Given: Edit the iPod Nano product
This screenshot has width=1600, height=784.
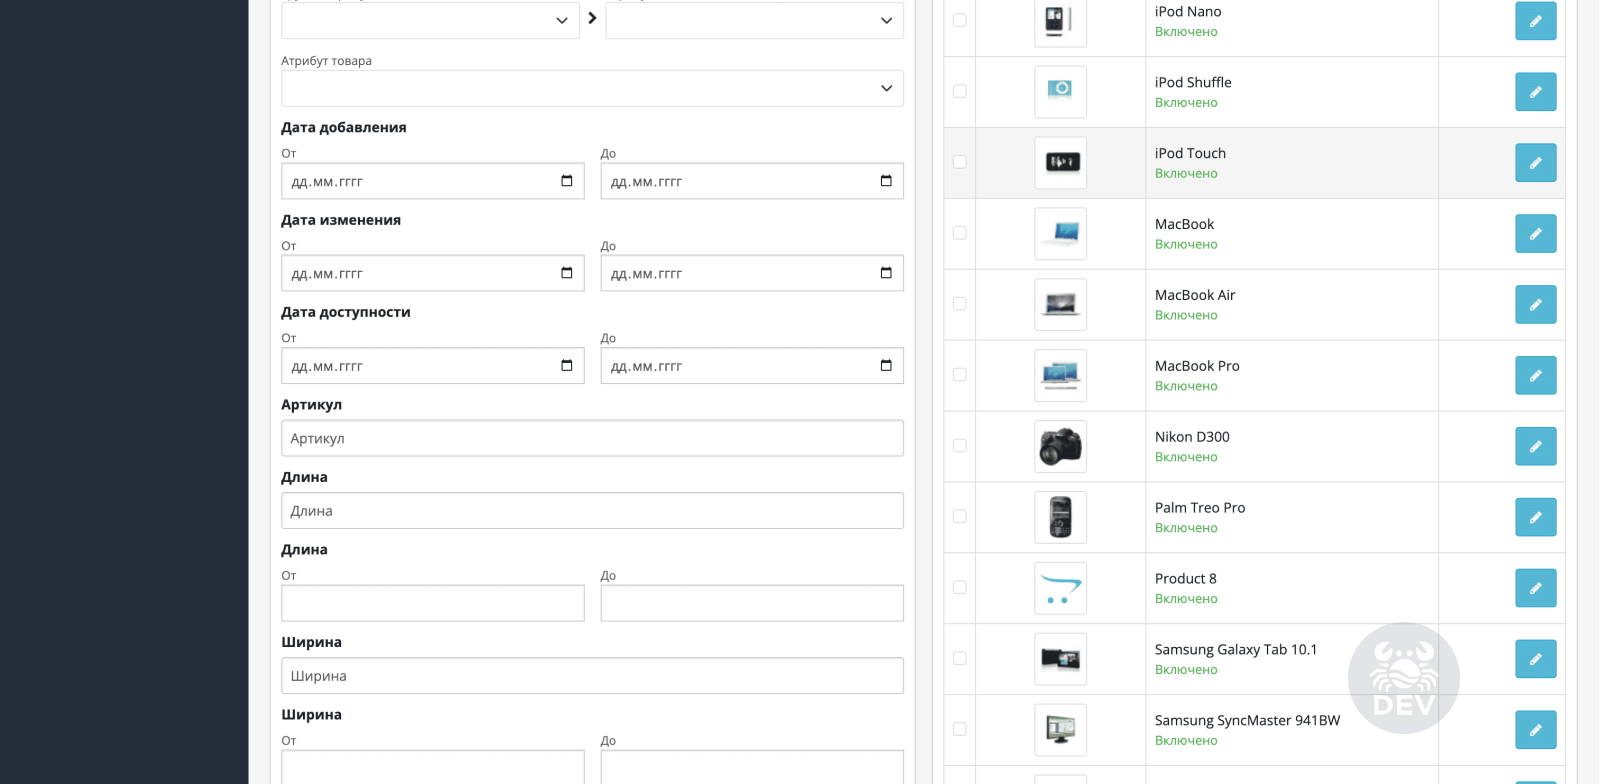Looking at the screenshot, I should click(1535, 21).
